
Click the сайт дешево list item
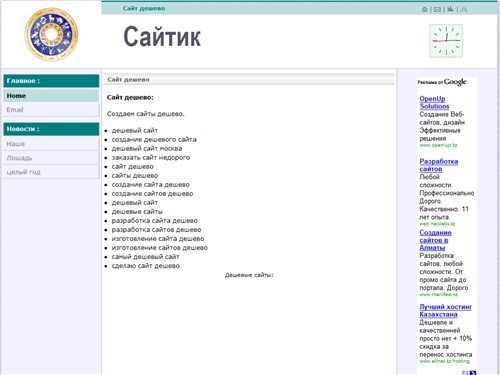point(132,166)
